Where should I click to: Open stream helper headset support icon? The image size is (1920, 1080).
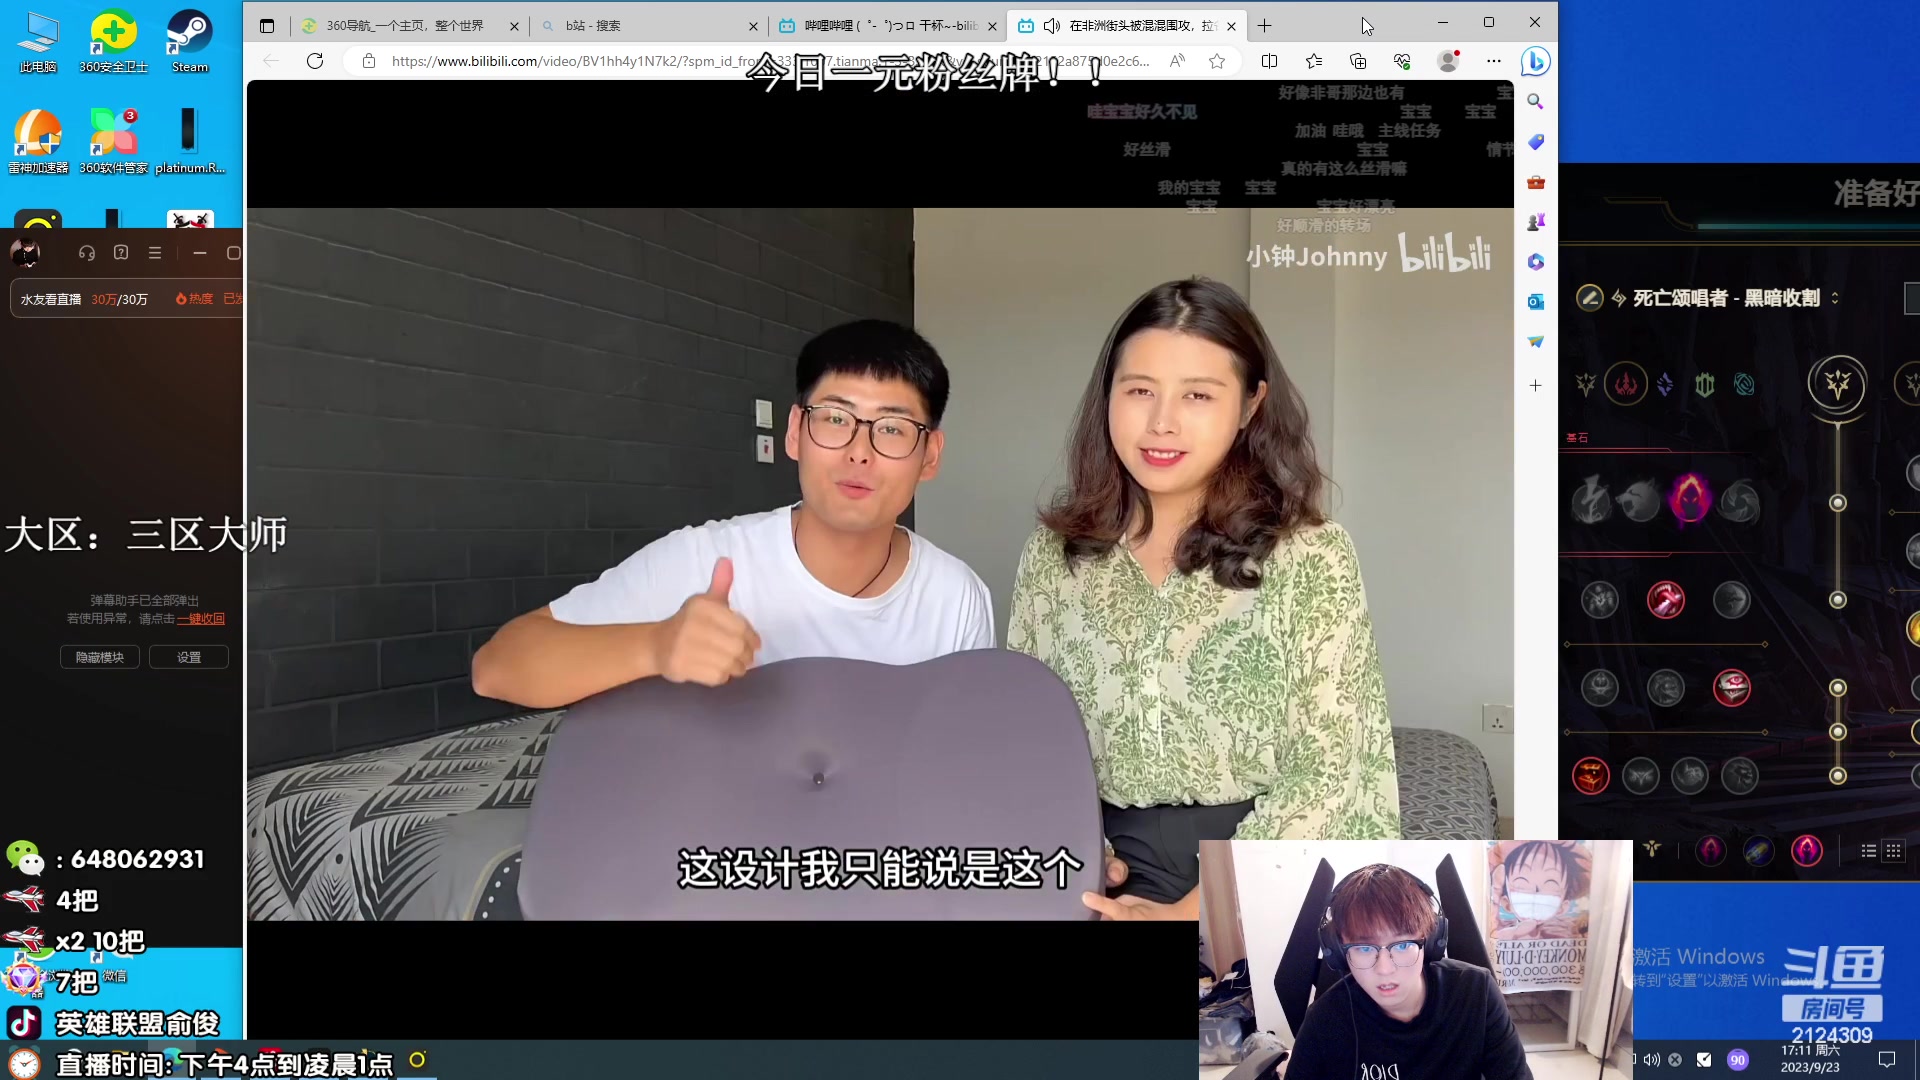[x=87, y=253]
